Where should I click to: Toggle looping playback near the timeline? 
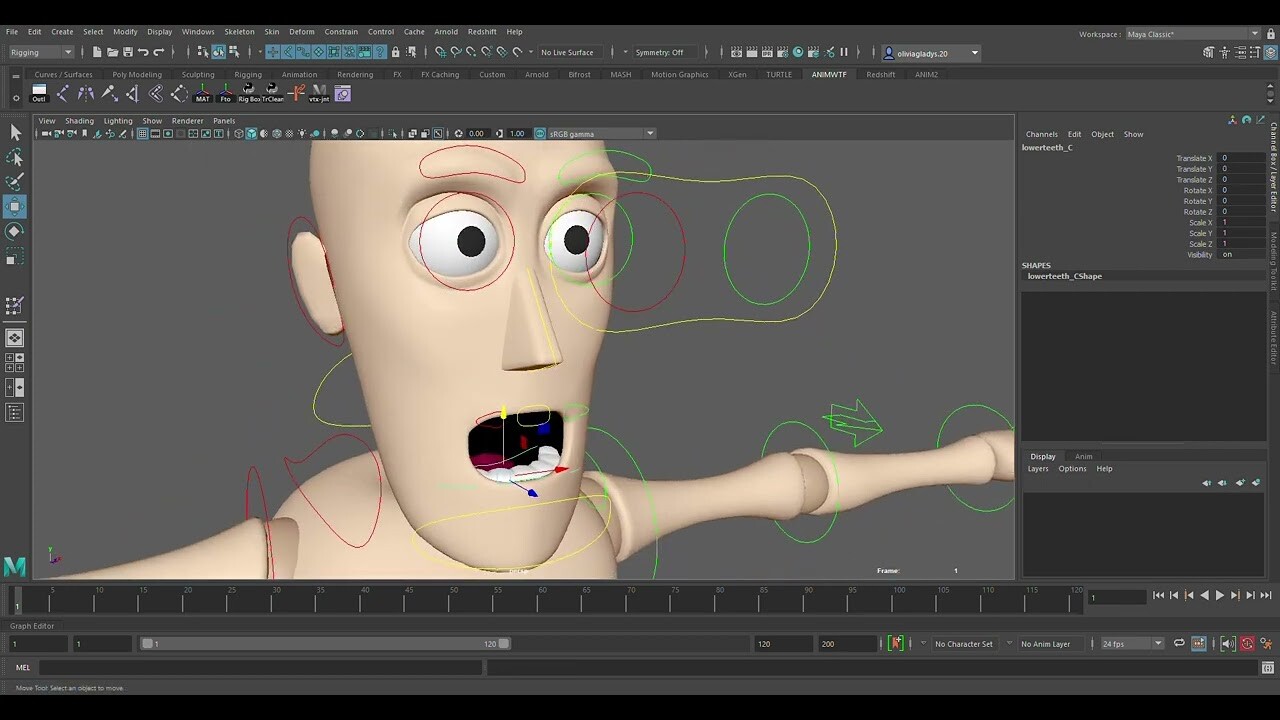click(x=1182, y=643)
